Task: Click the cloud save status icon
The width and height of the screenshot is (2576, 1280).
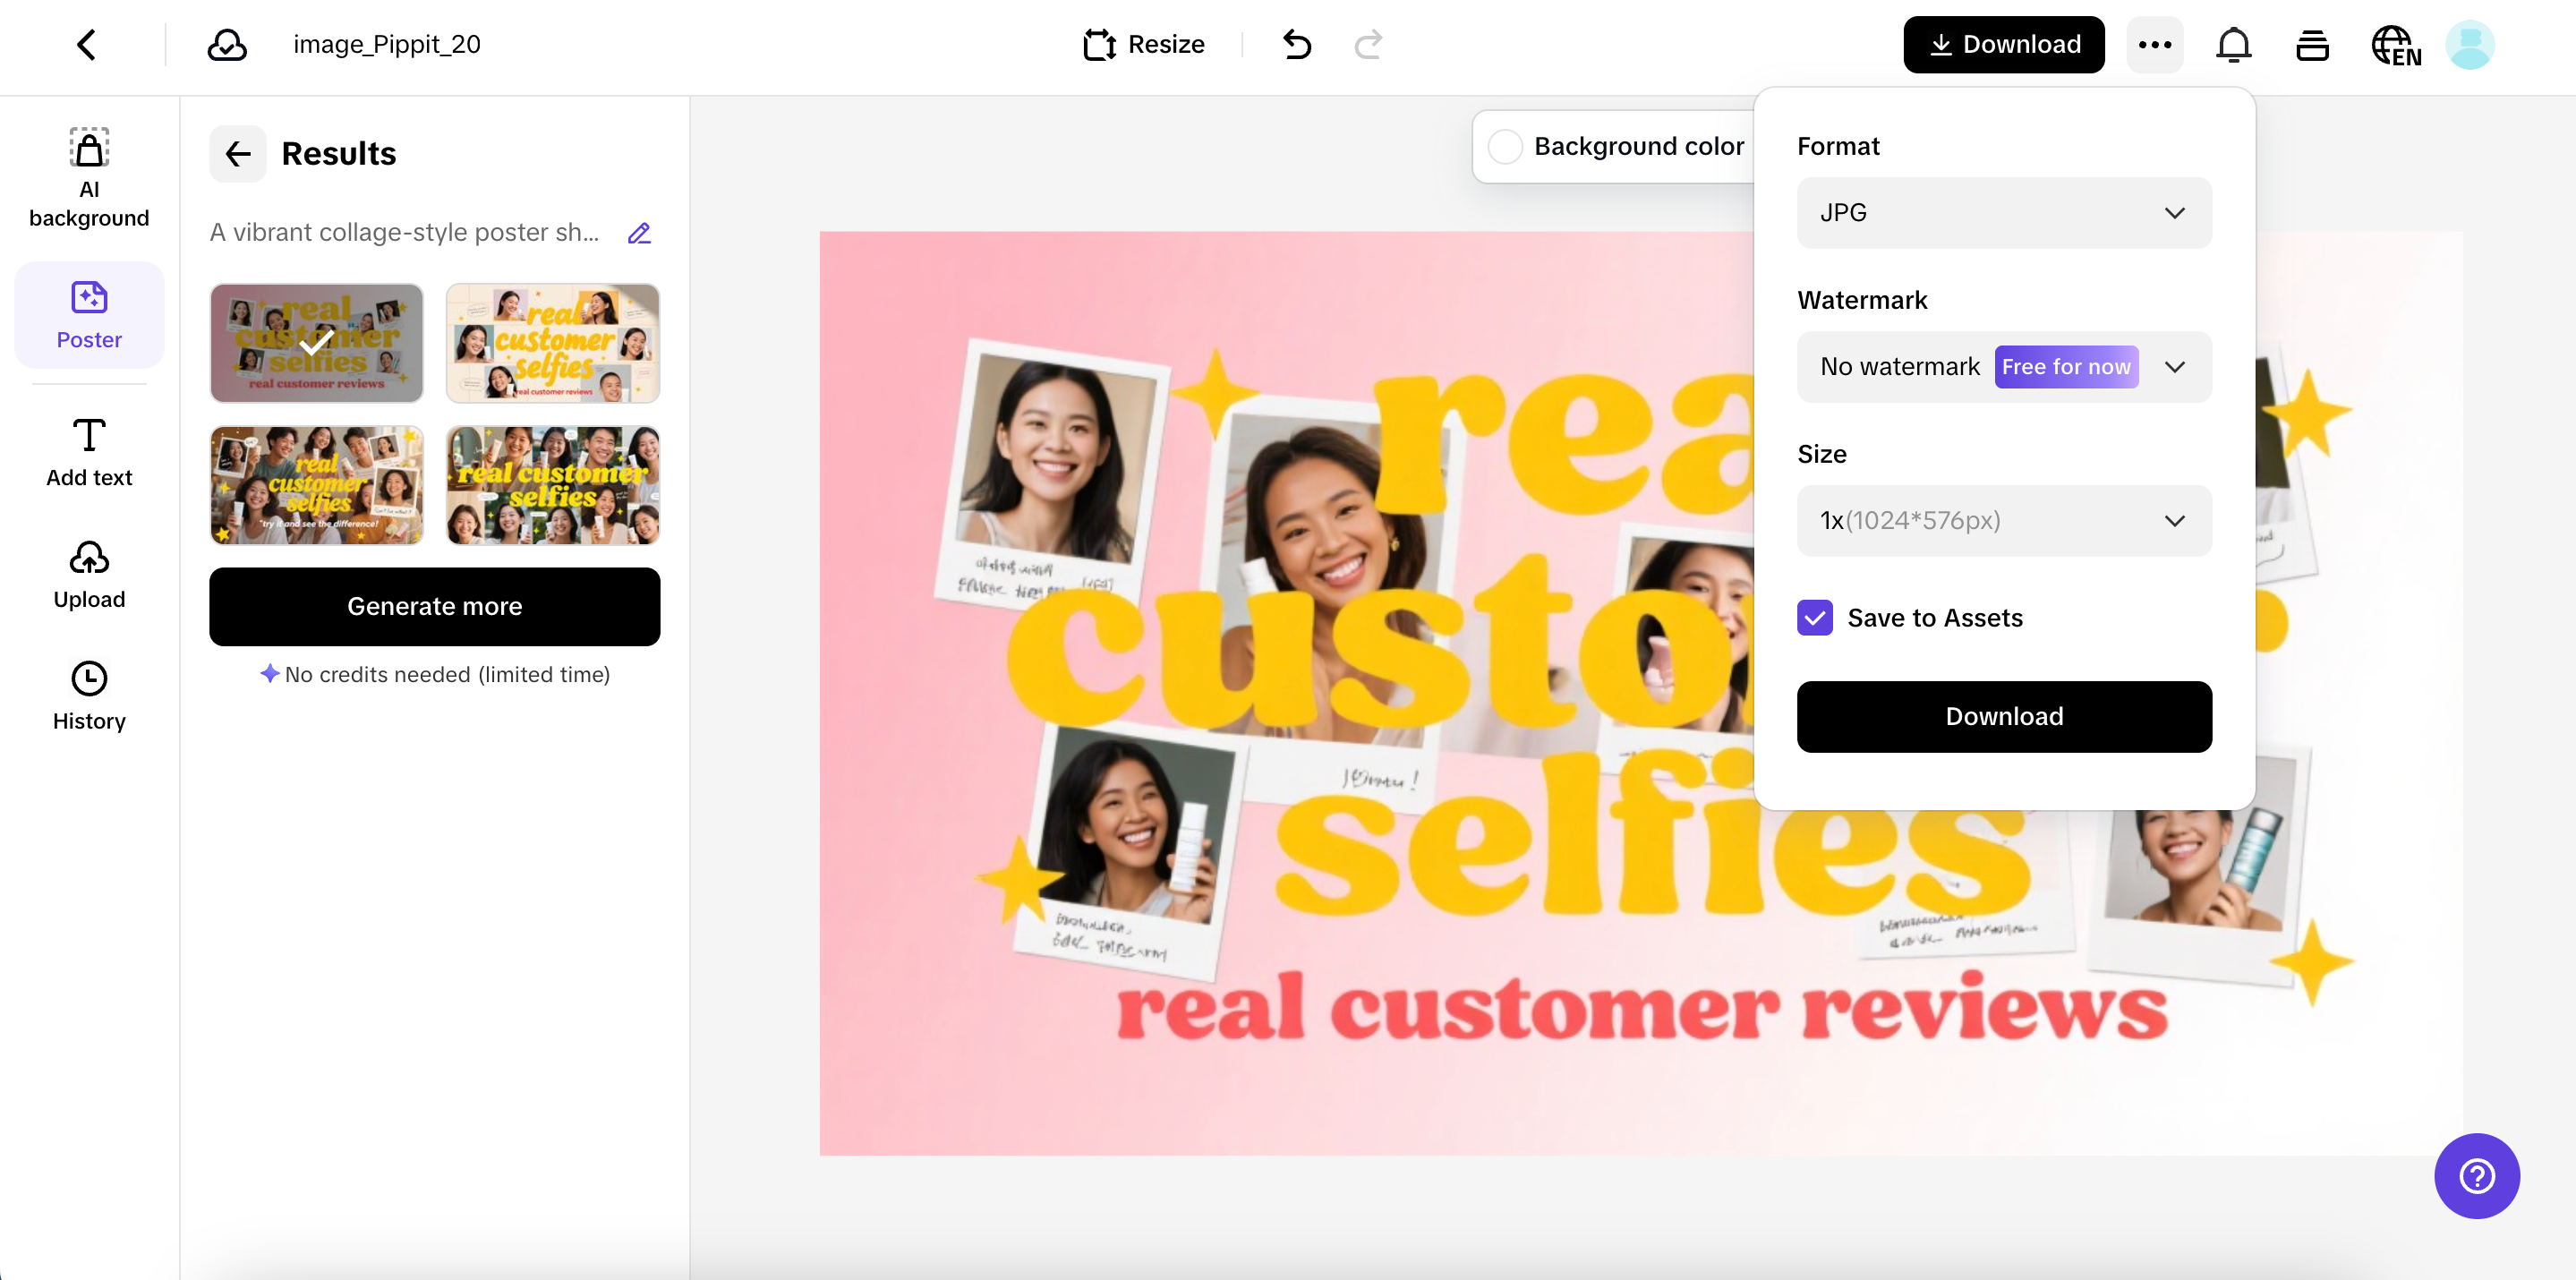Action: click(227, 44)
